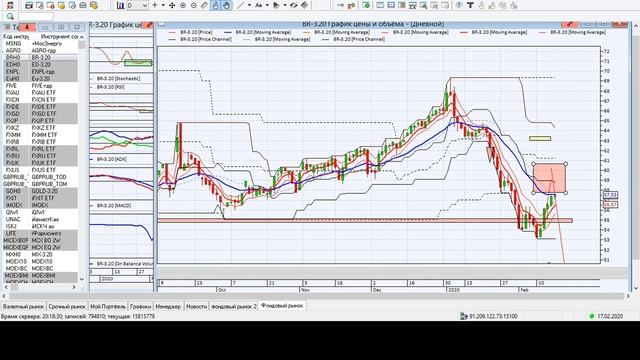
Task: Click BR-3.20 [MACD] indicator label
Action: tap(114, 205)
